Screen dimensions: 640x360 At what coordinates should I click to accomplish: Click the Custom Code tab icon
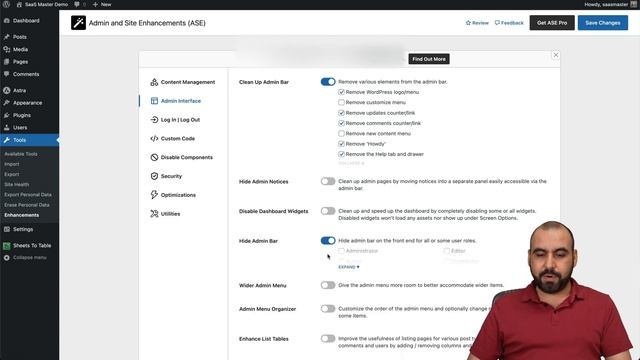[154, 138]
